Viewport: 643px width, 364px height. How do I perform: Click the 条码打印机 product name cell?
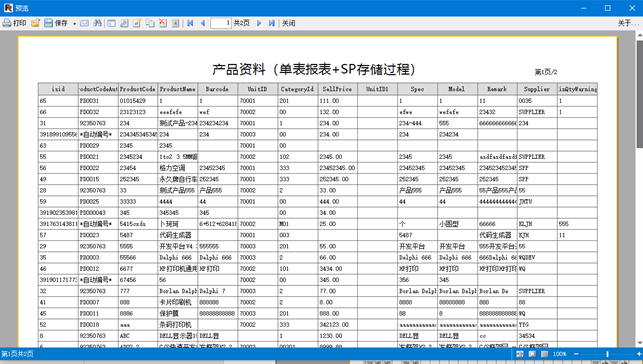(x=178, y=325)
